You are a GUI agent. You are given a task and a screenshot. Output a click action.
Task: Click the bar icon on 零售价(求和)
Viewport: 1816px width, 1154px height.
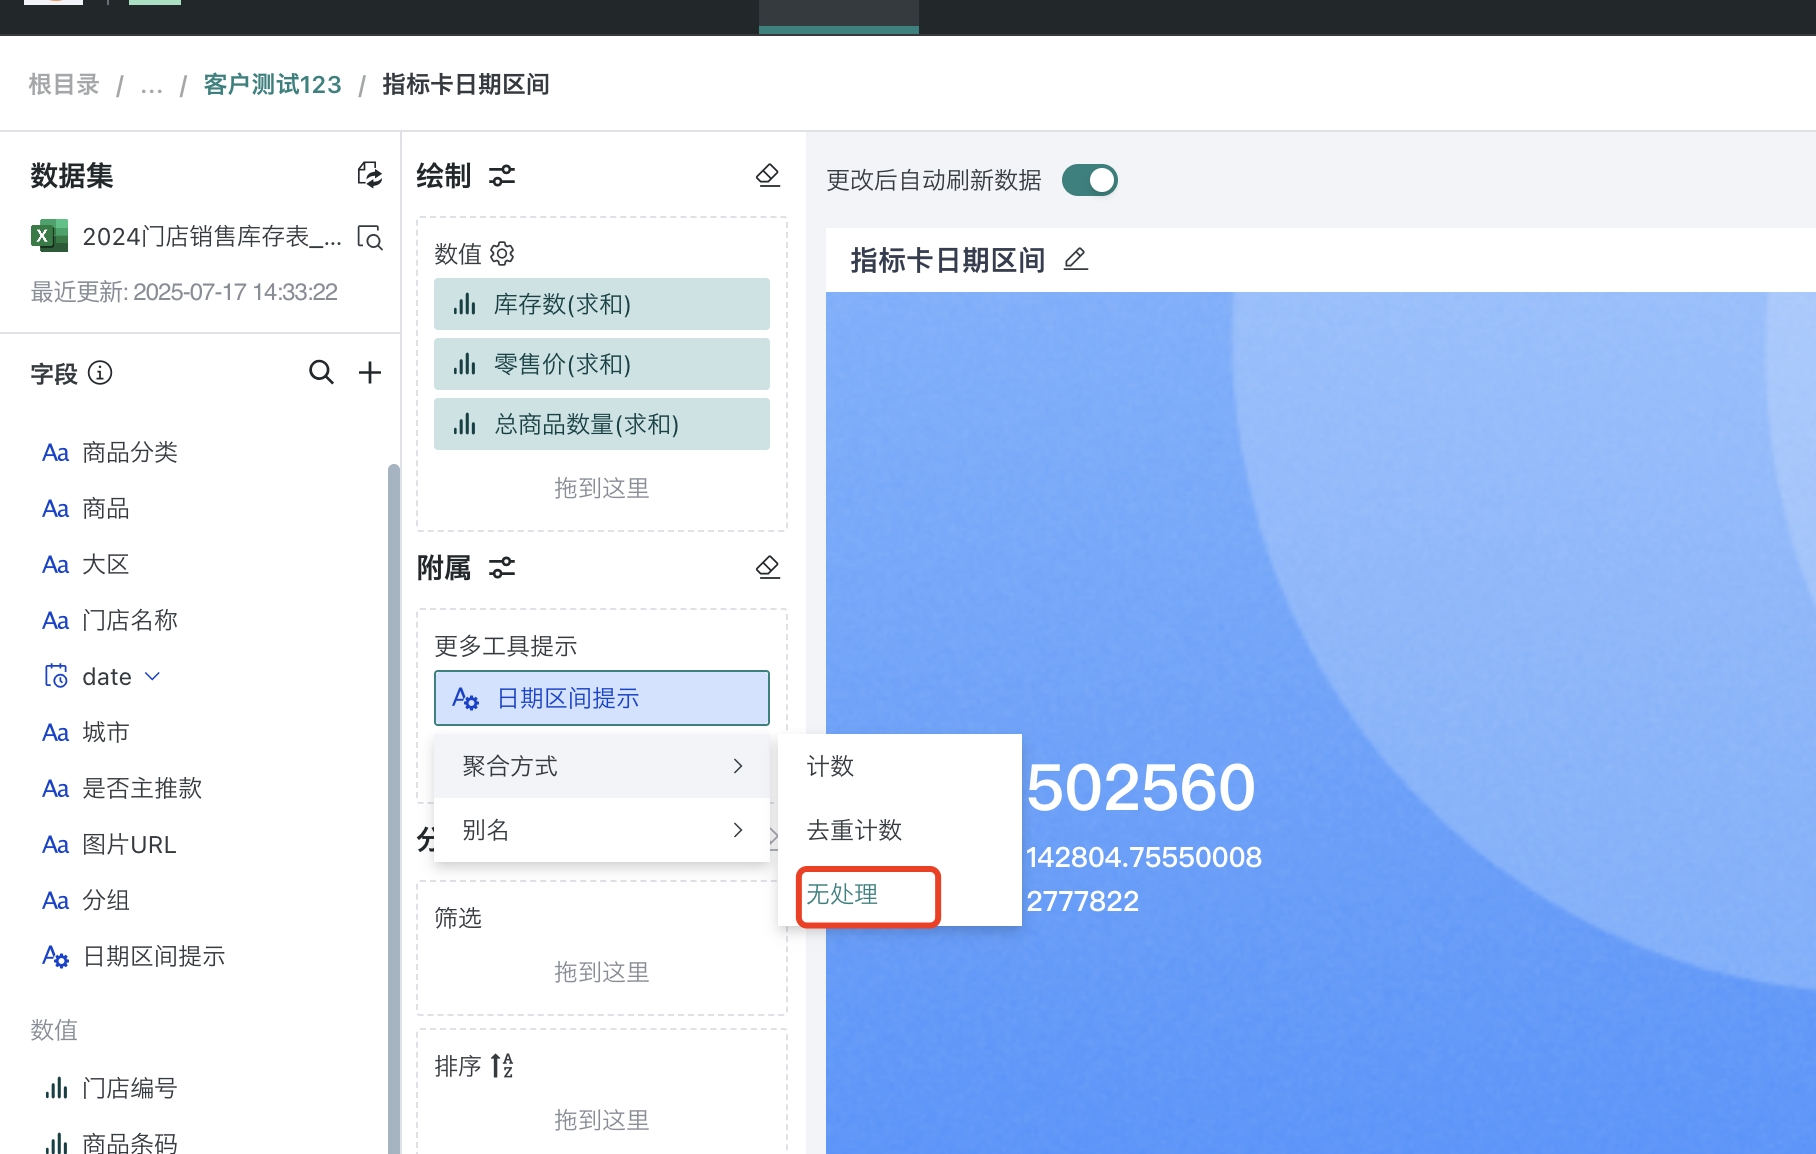[464, 364]
